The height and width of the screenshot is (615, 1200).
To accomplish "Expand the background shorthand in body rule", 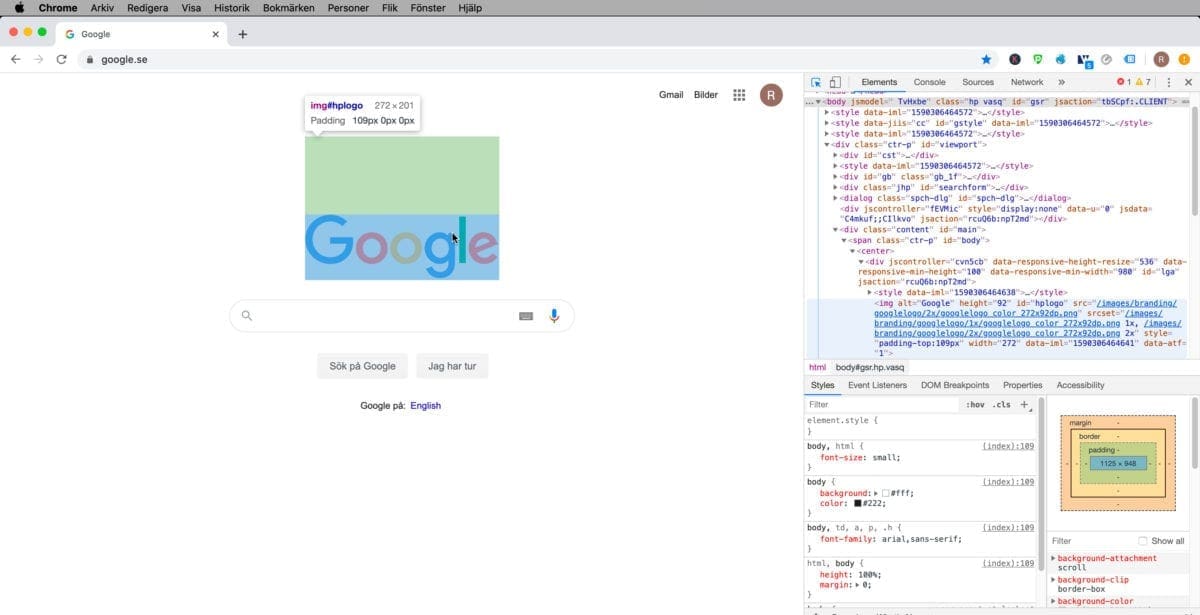I will 875,493.
